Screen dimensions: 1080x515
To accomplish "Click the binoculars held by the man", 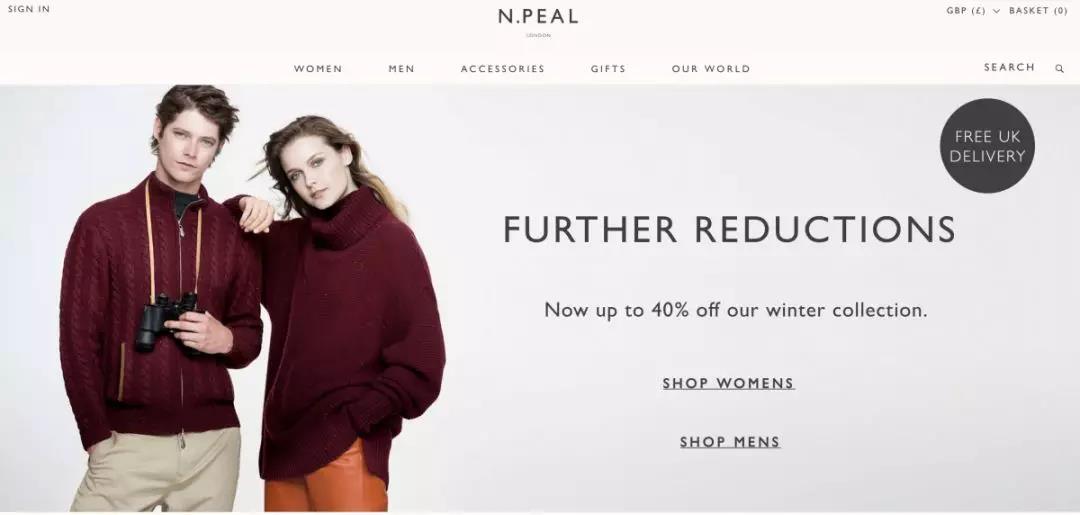I will 166,321.
